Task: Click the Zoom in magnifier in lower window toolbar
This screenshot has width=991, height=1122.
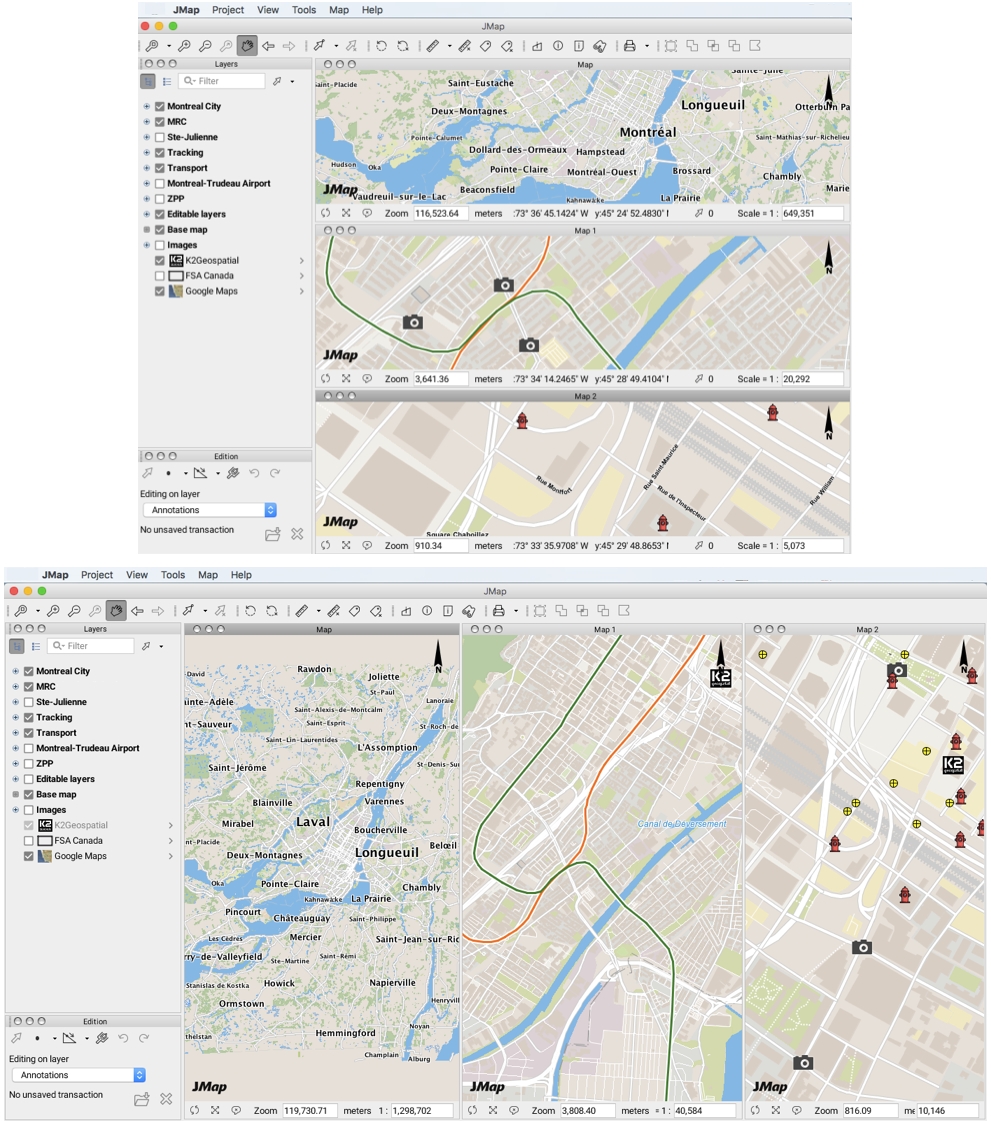Action: [x=54, y=610]
